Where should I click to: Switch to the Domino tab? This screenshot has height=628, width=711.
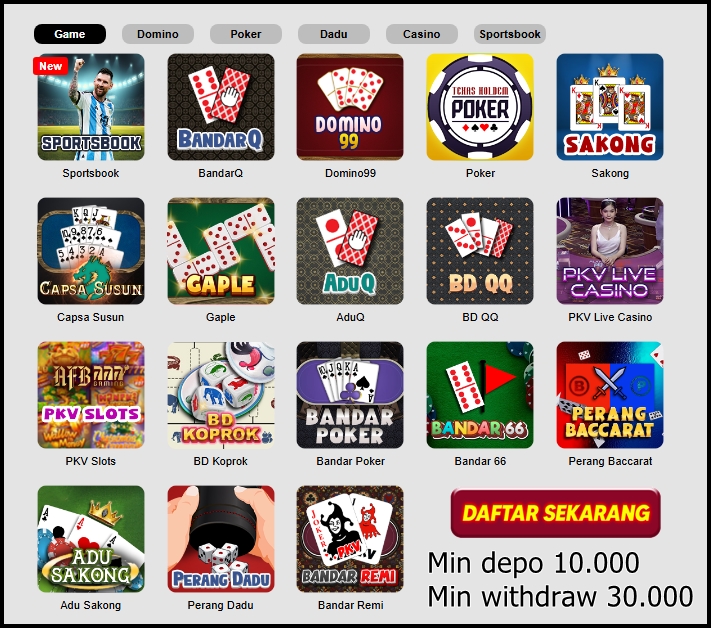click(x=158, y=34)
